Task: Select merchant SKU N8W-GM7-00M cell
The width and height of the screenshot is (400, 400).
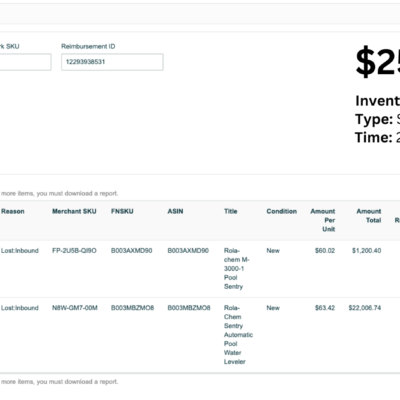Action: 75,308
